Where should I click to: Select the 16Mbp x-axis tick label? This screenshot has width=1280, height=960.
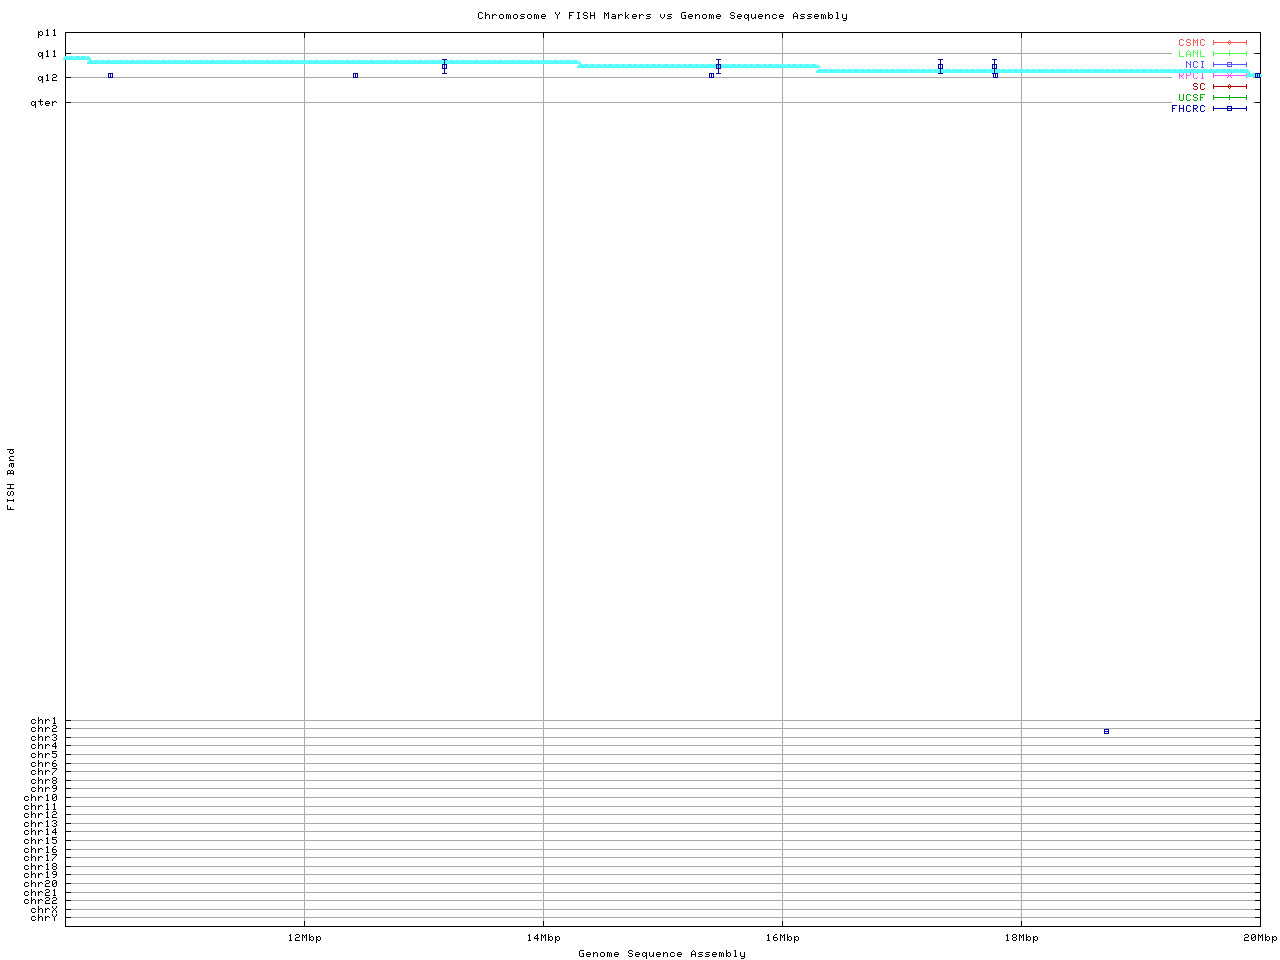pos(782,938)
